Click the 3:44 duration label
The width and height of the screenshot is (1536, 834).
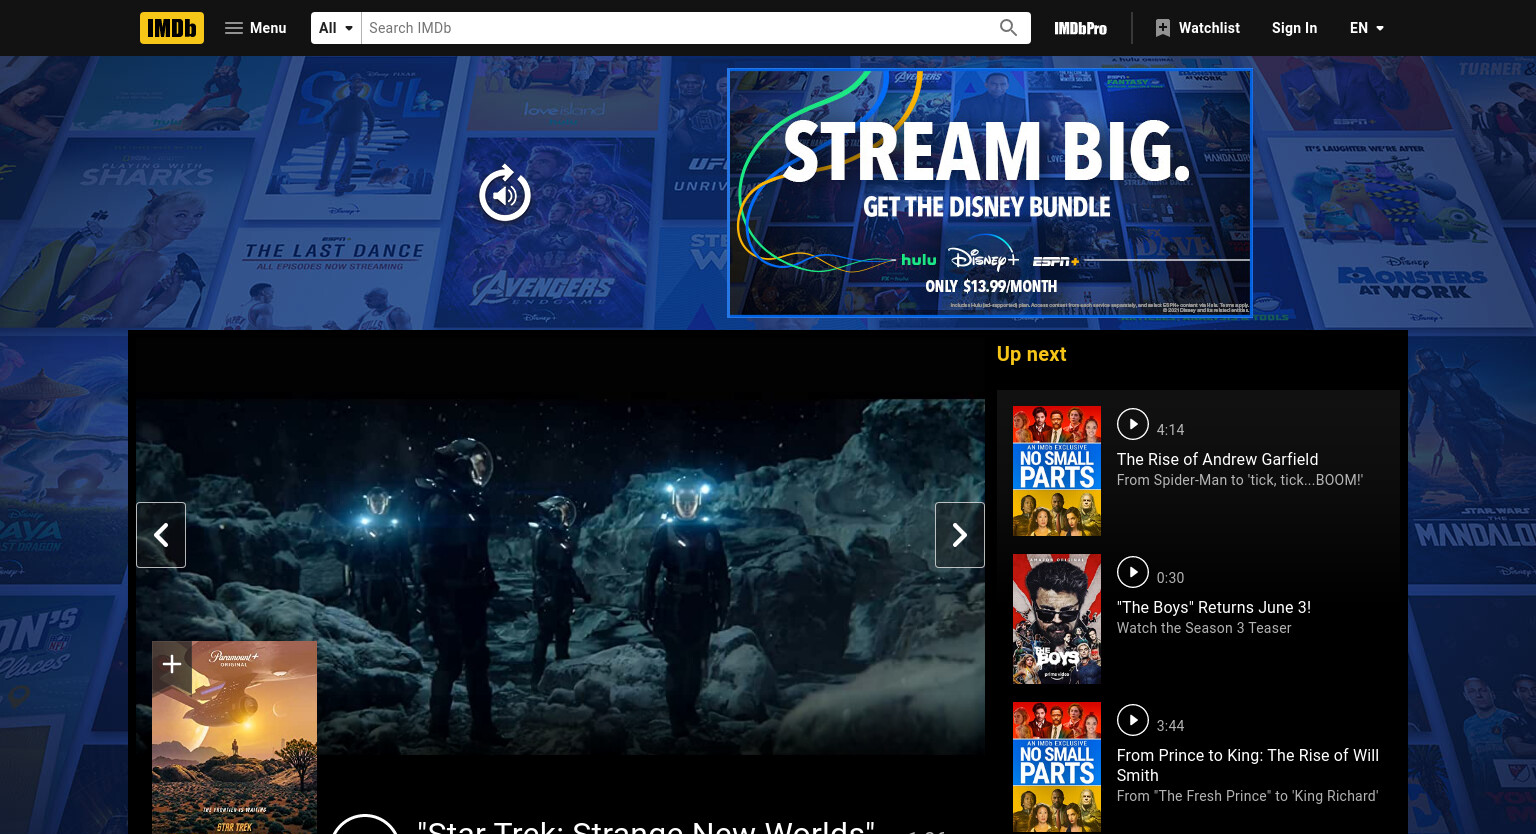[1170, 726]
